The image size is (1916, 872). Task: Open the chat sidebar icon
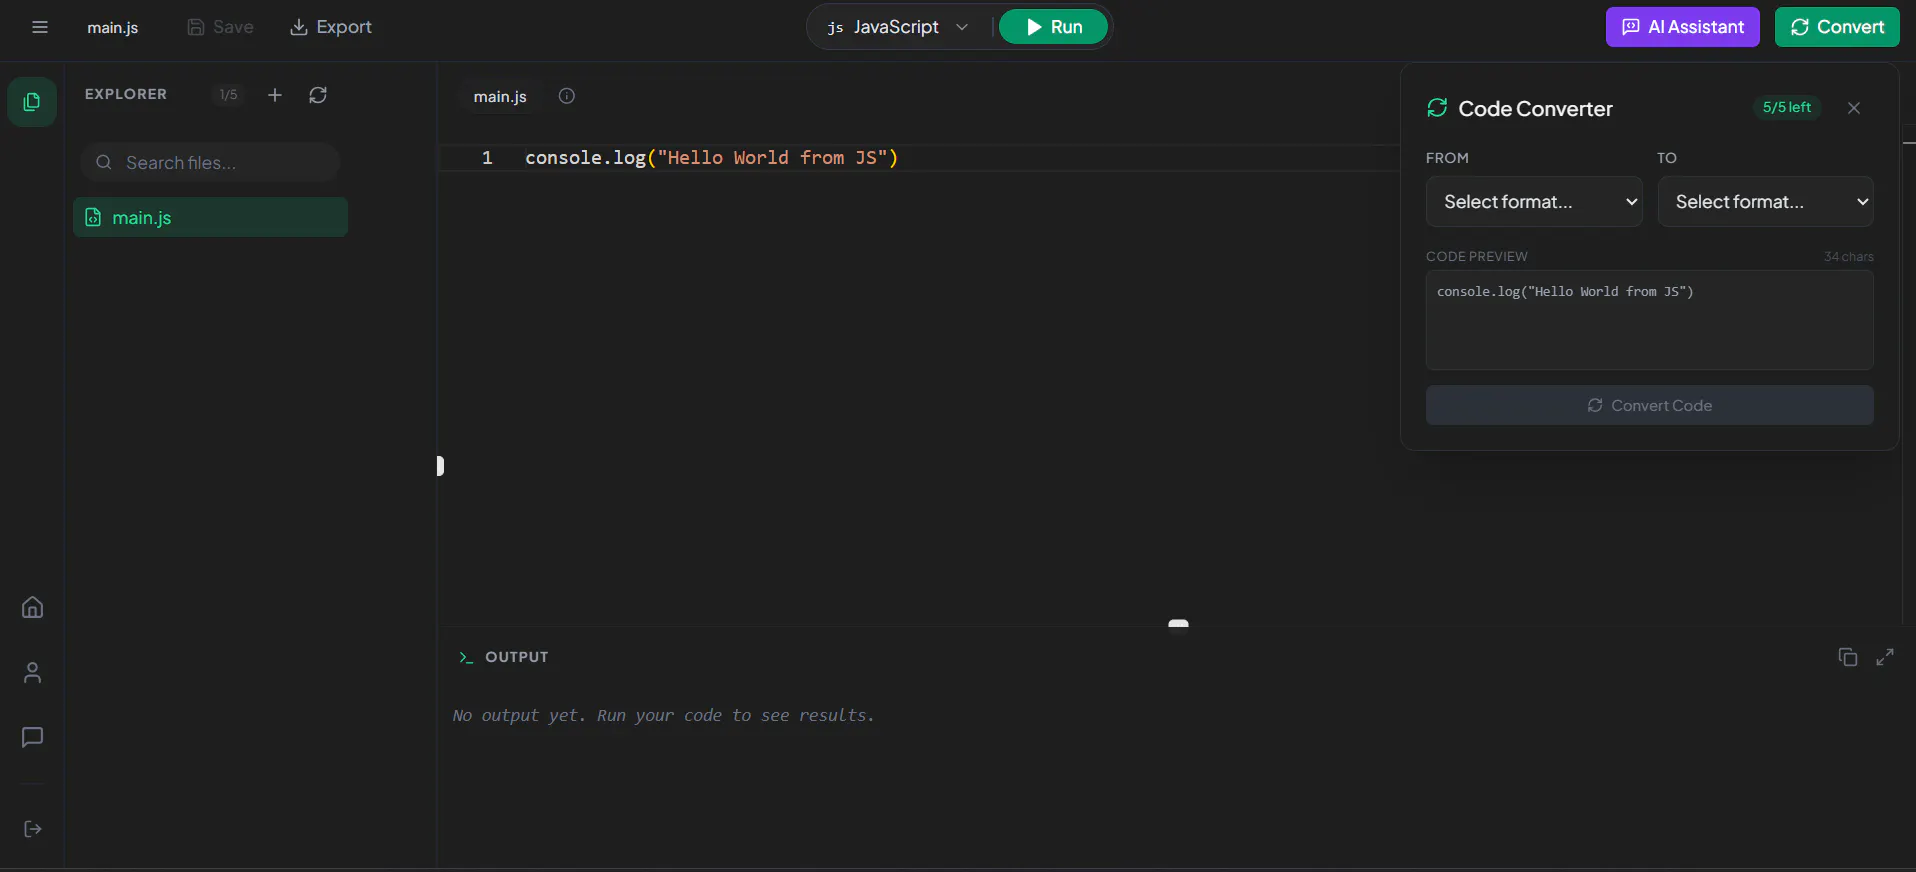pos(32,737)
